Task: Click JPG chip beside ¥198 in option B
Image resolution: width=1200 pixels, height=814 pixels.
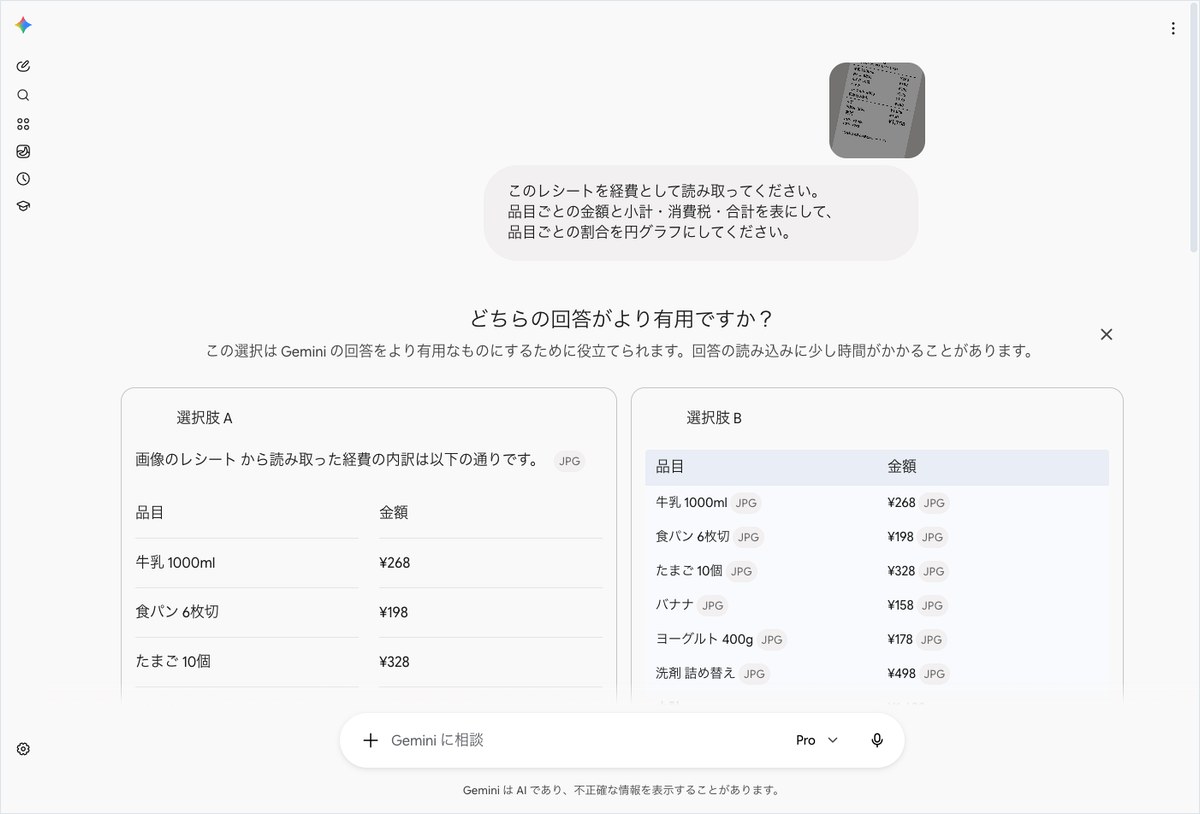Action: [932, 537]
